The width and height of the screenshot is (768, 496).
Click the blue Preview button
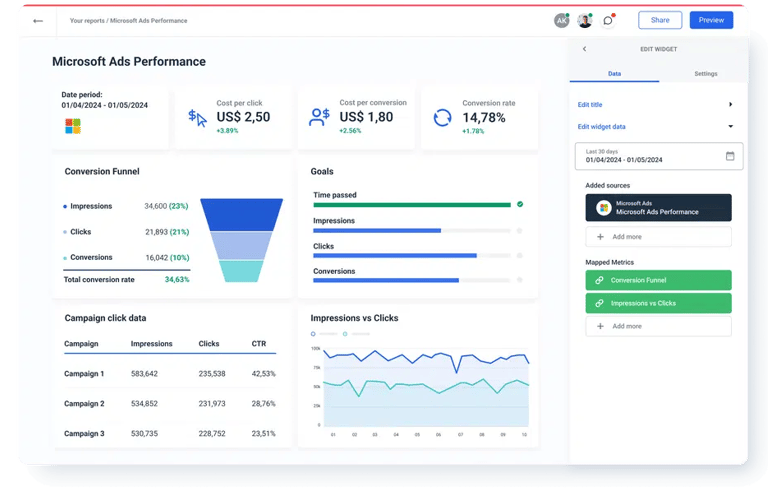tap(711, 20)
